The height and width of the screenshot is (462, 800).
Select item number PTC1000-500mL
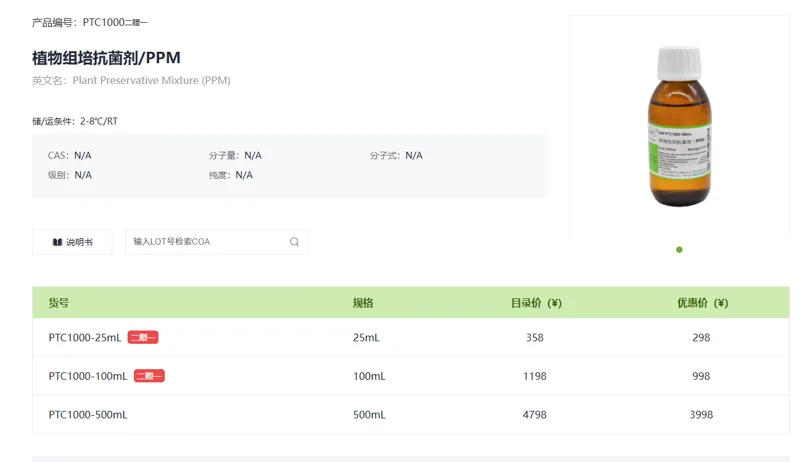point(88,415)
